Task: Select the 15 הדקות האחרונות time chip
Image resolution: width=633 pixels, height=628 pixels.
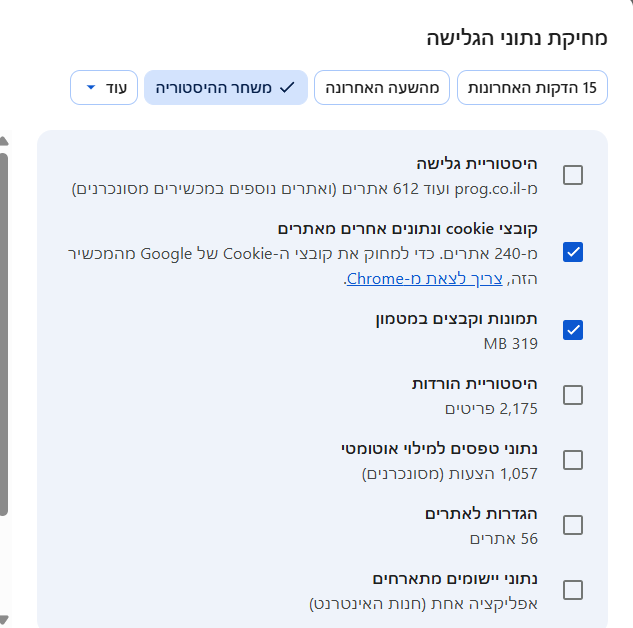Action: (533, 88)
